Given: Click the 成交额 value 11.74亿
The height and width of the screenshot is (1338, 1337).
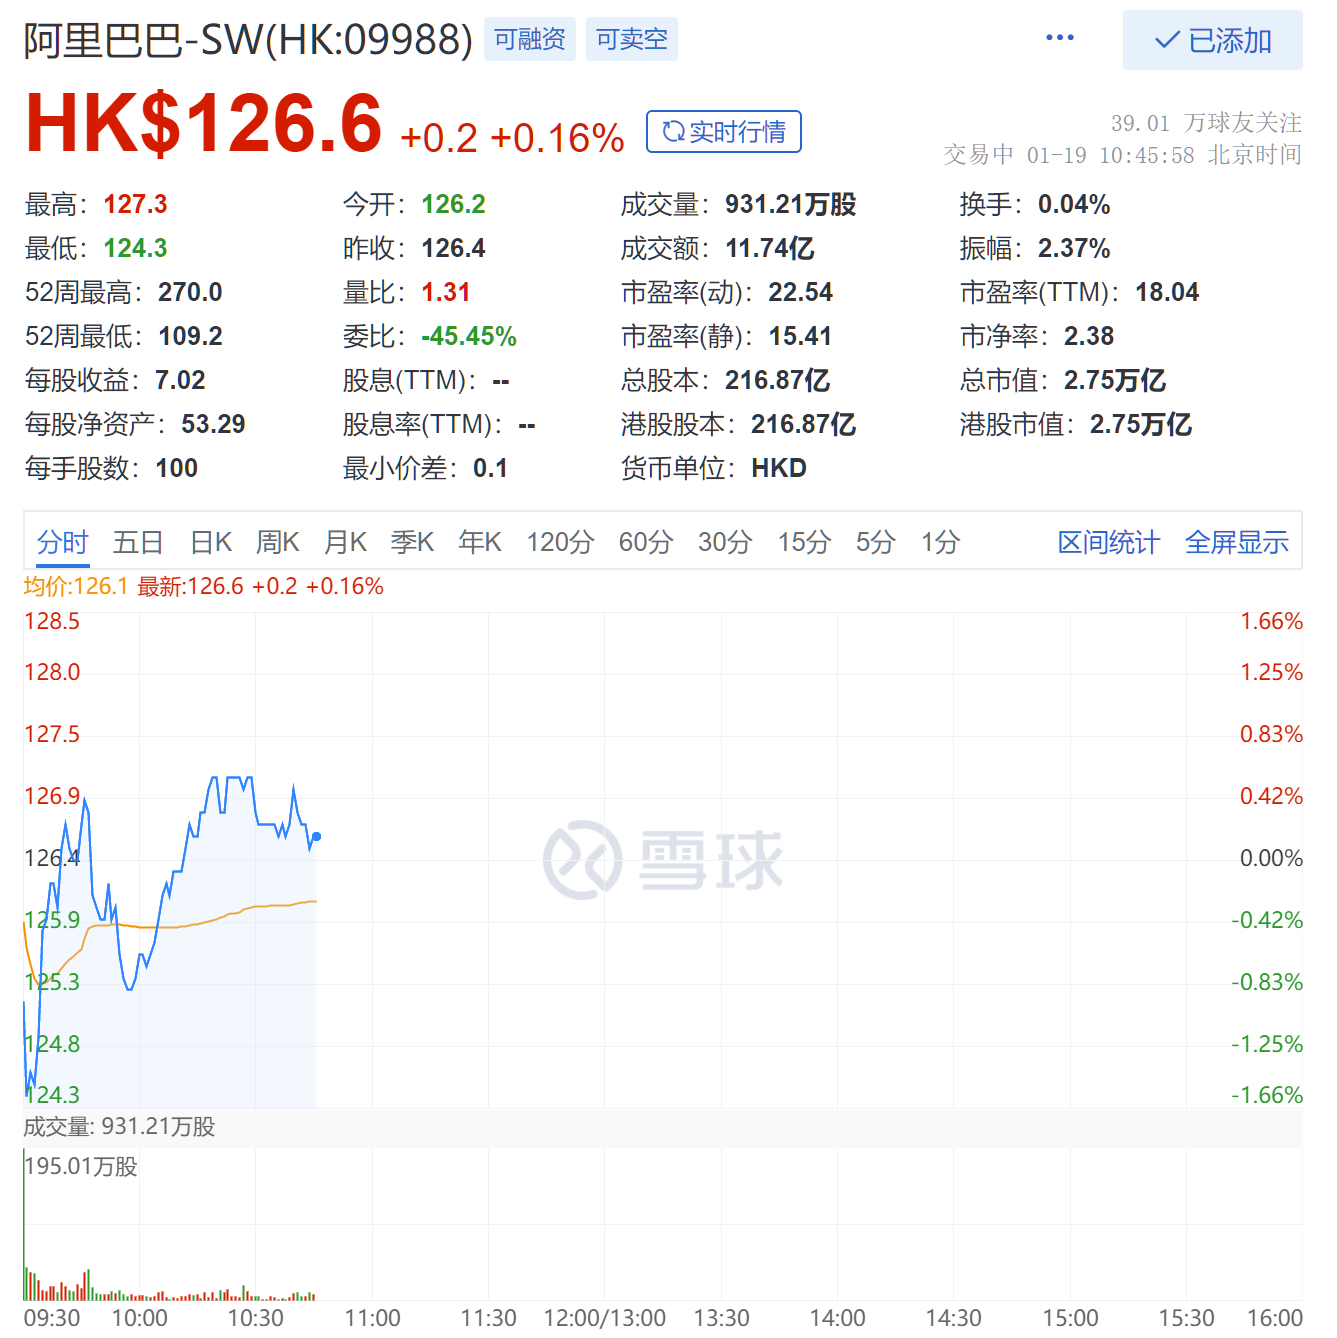Looking at the screenshot, I should pos(770,248).
